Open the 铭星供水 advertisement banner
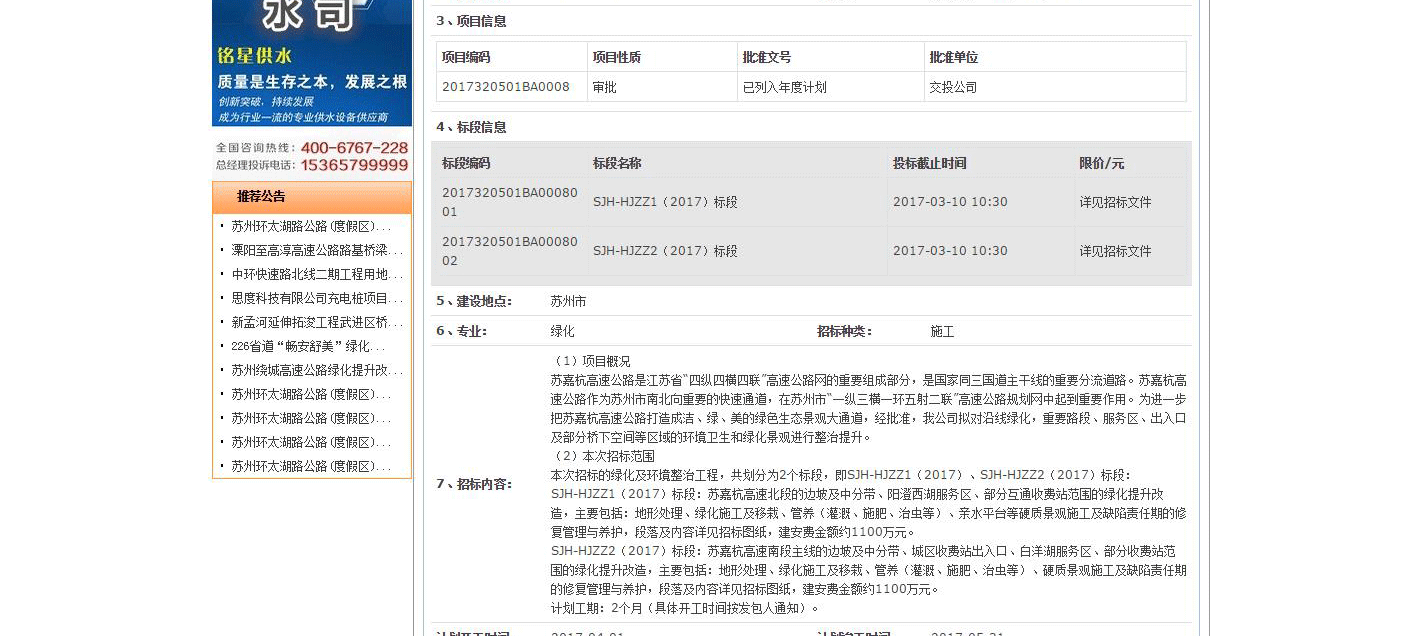This screenshot has height=636, width=1423. (x=312, y=63)
